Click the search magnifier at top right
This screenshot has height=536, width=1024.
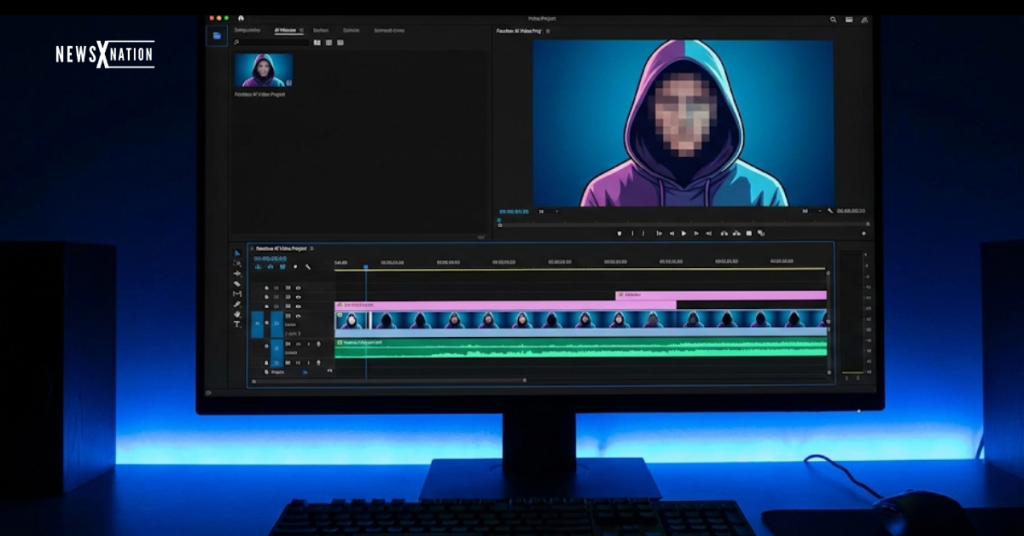point(833,20)
